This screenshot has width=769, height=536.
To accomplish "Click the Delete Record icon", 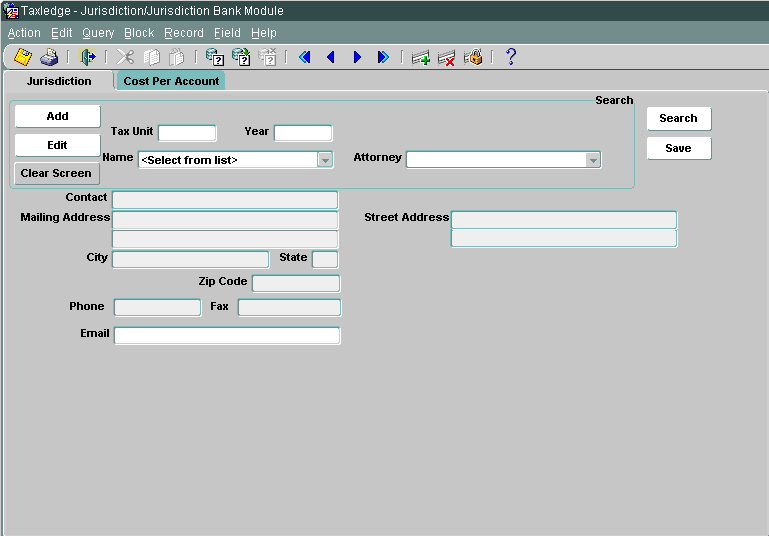I will pyautogui.click(x=446, y=57).
